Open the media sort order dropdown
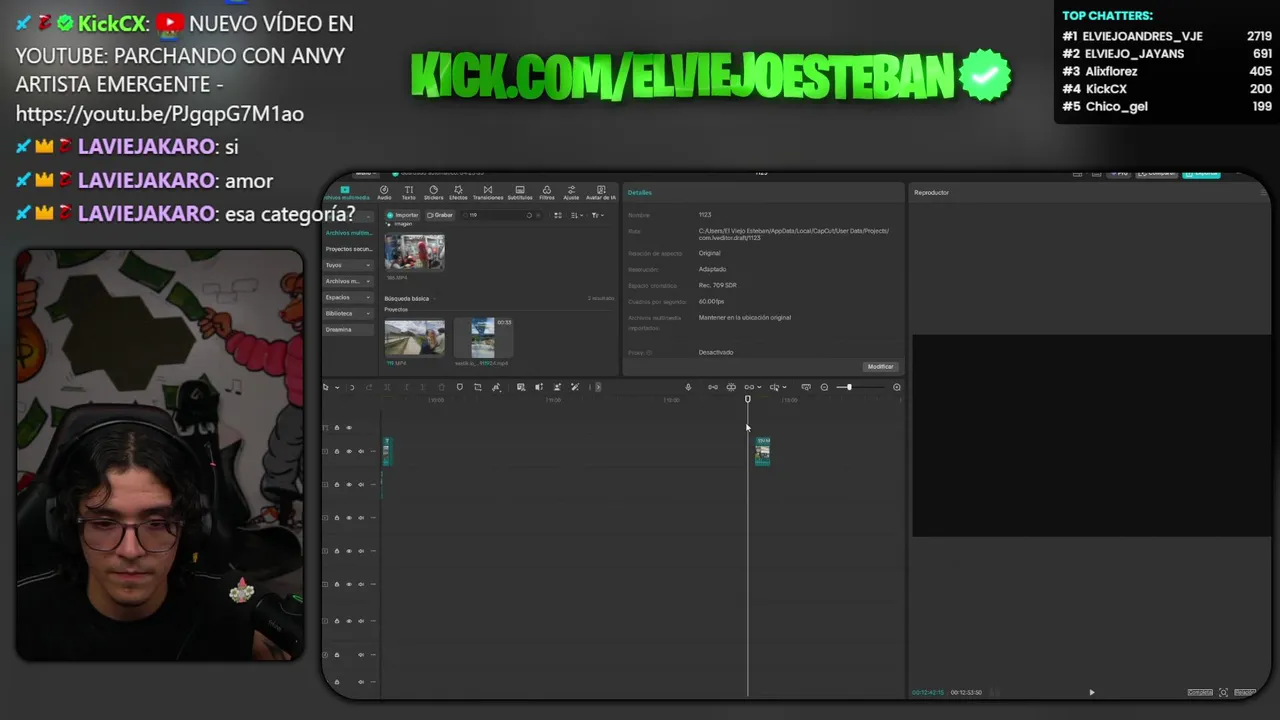Viewport: 1280px width, 720px height. pyautogui.click(x=576, y=215)
